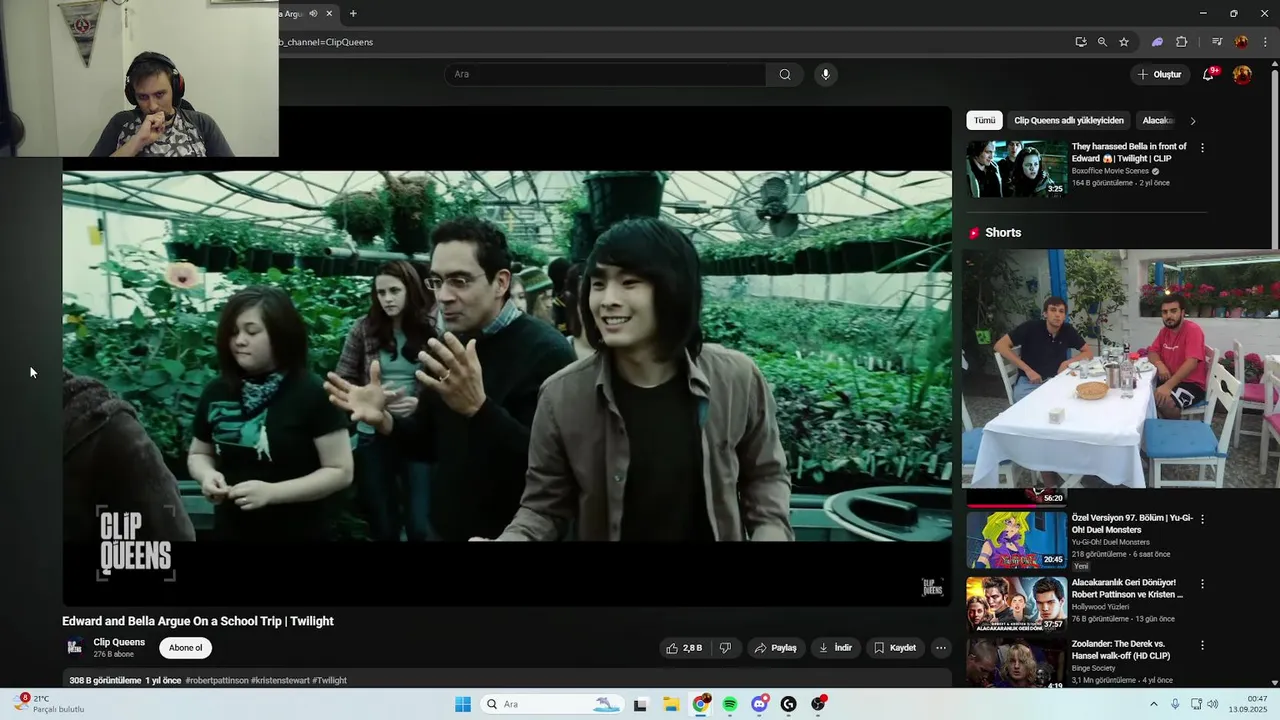
Task: Open menu for Yu-Gi-Oh video
Action: pos(1202,519)
